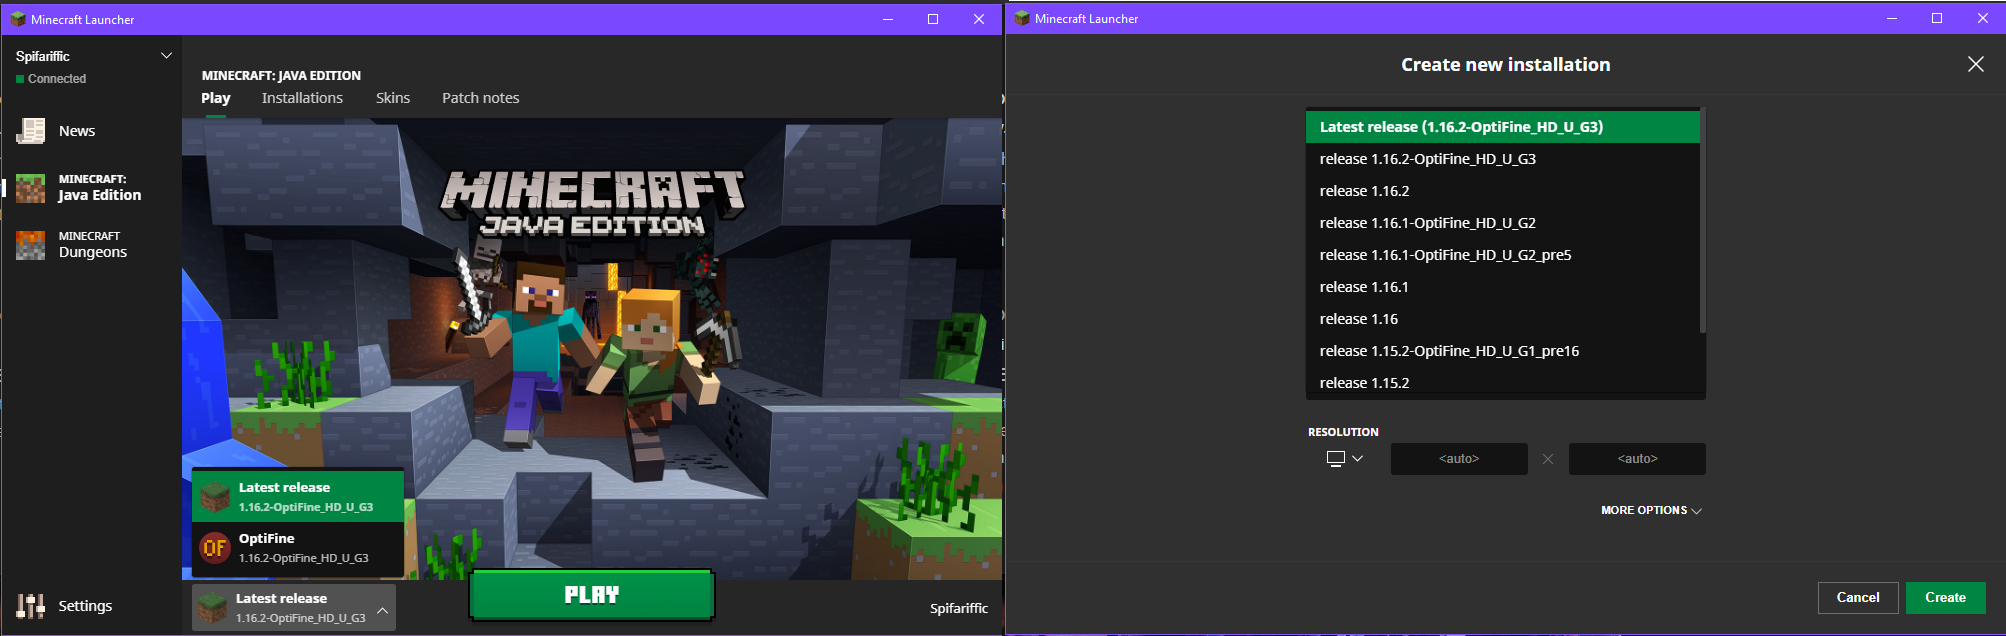Viewport: 2006px width, 636px height.
Task: Switch to the Installations tab
Action: click(302, 98)
